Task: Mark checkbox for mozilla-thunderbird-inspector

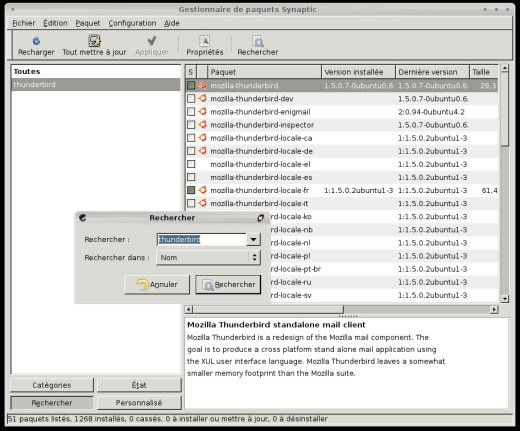Action: pyautogui.click(x=191, y=125)
